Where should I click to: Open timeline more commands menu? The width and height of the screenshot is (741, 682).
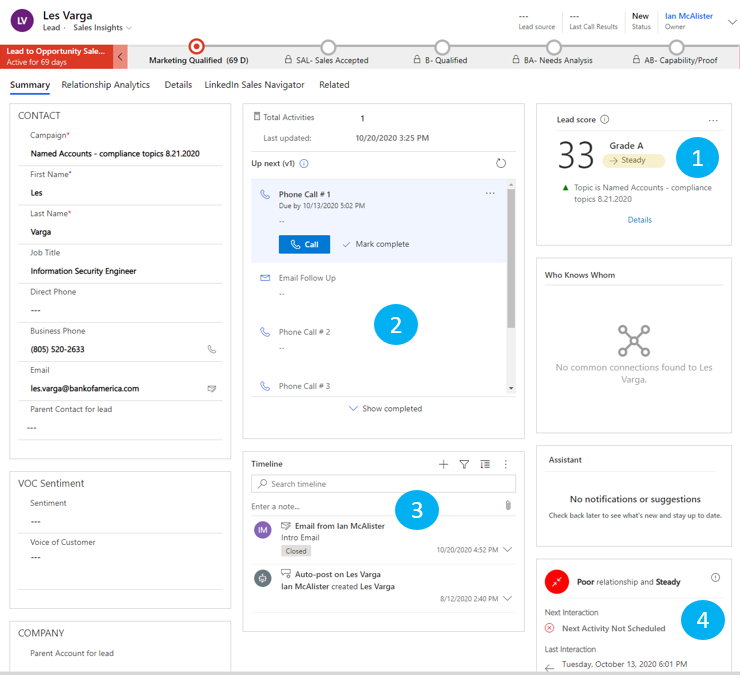(x=506, y=465)
